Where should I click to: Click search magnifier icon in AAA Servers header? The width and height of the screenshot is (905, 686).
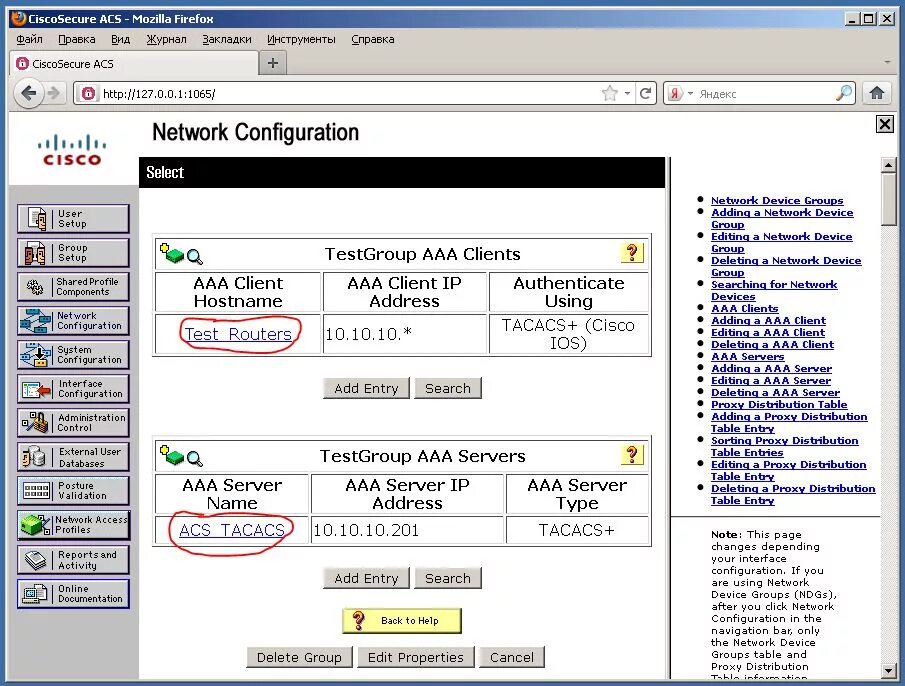[x=195, y=459]
